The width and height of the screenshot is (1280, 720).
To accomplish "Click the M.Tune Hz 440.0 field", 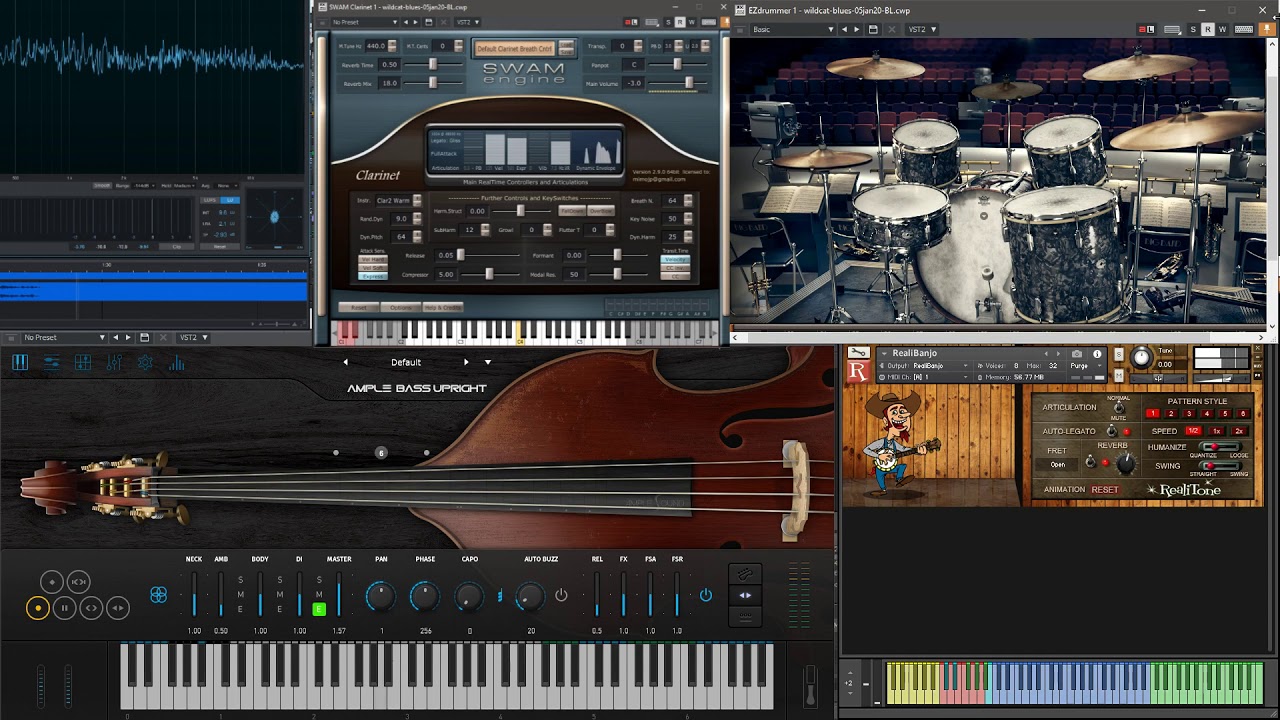I will click(375, 46).
